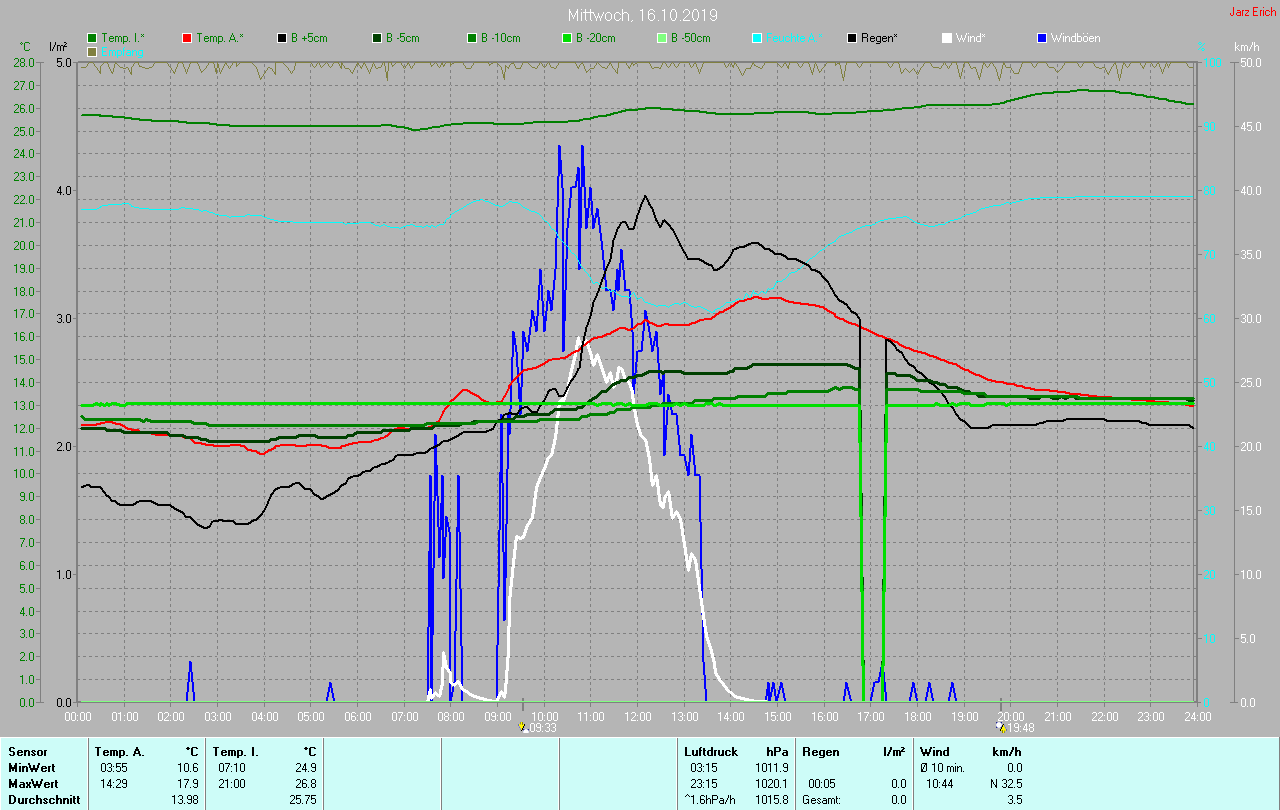Click the B +5cm legend label
Screen dimensions: 1280x810
(x=309, y=38)
